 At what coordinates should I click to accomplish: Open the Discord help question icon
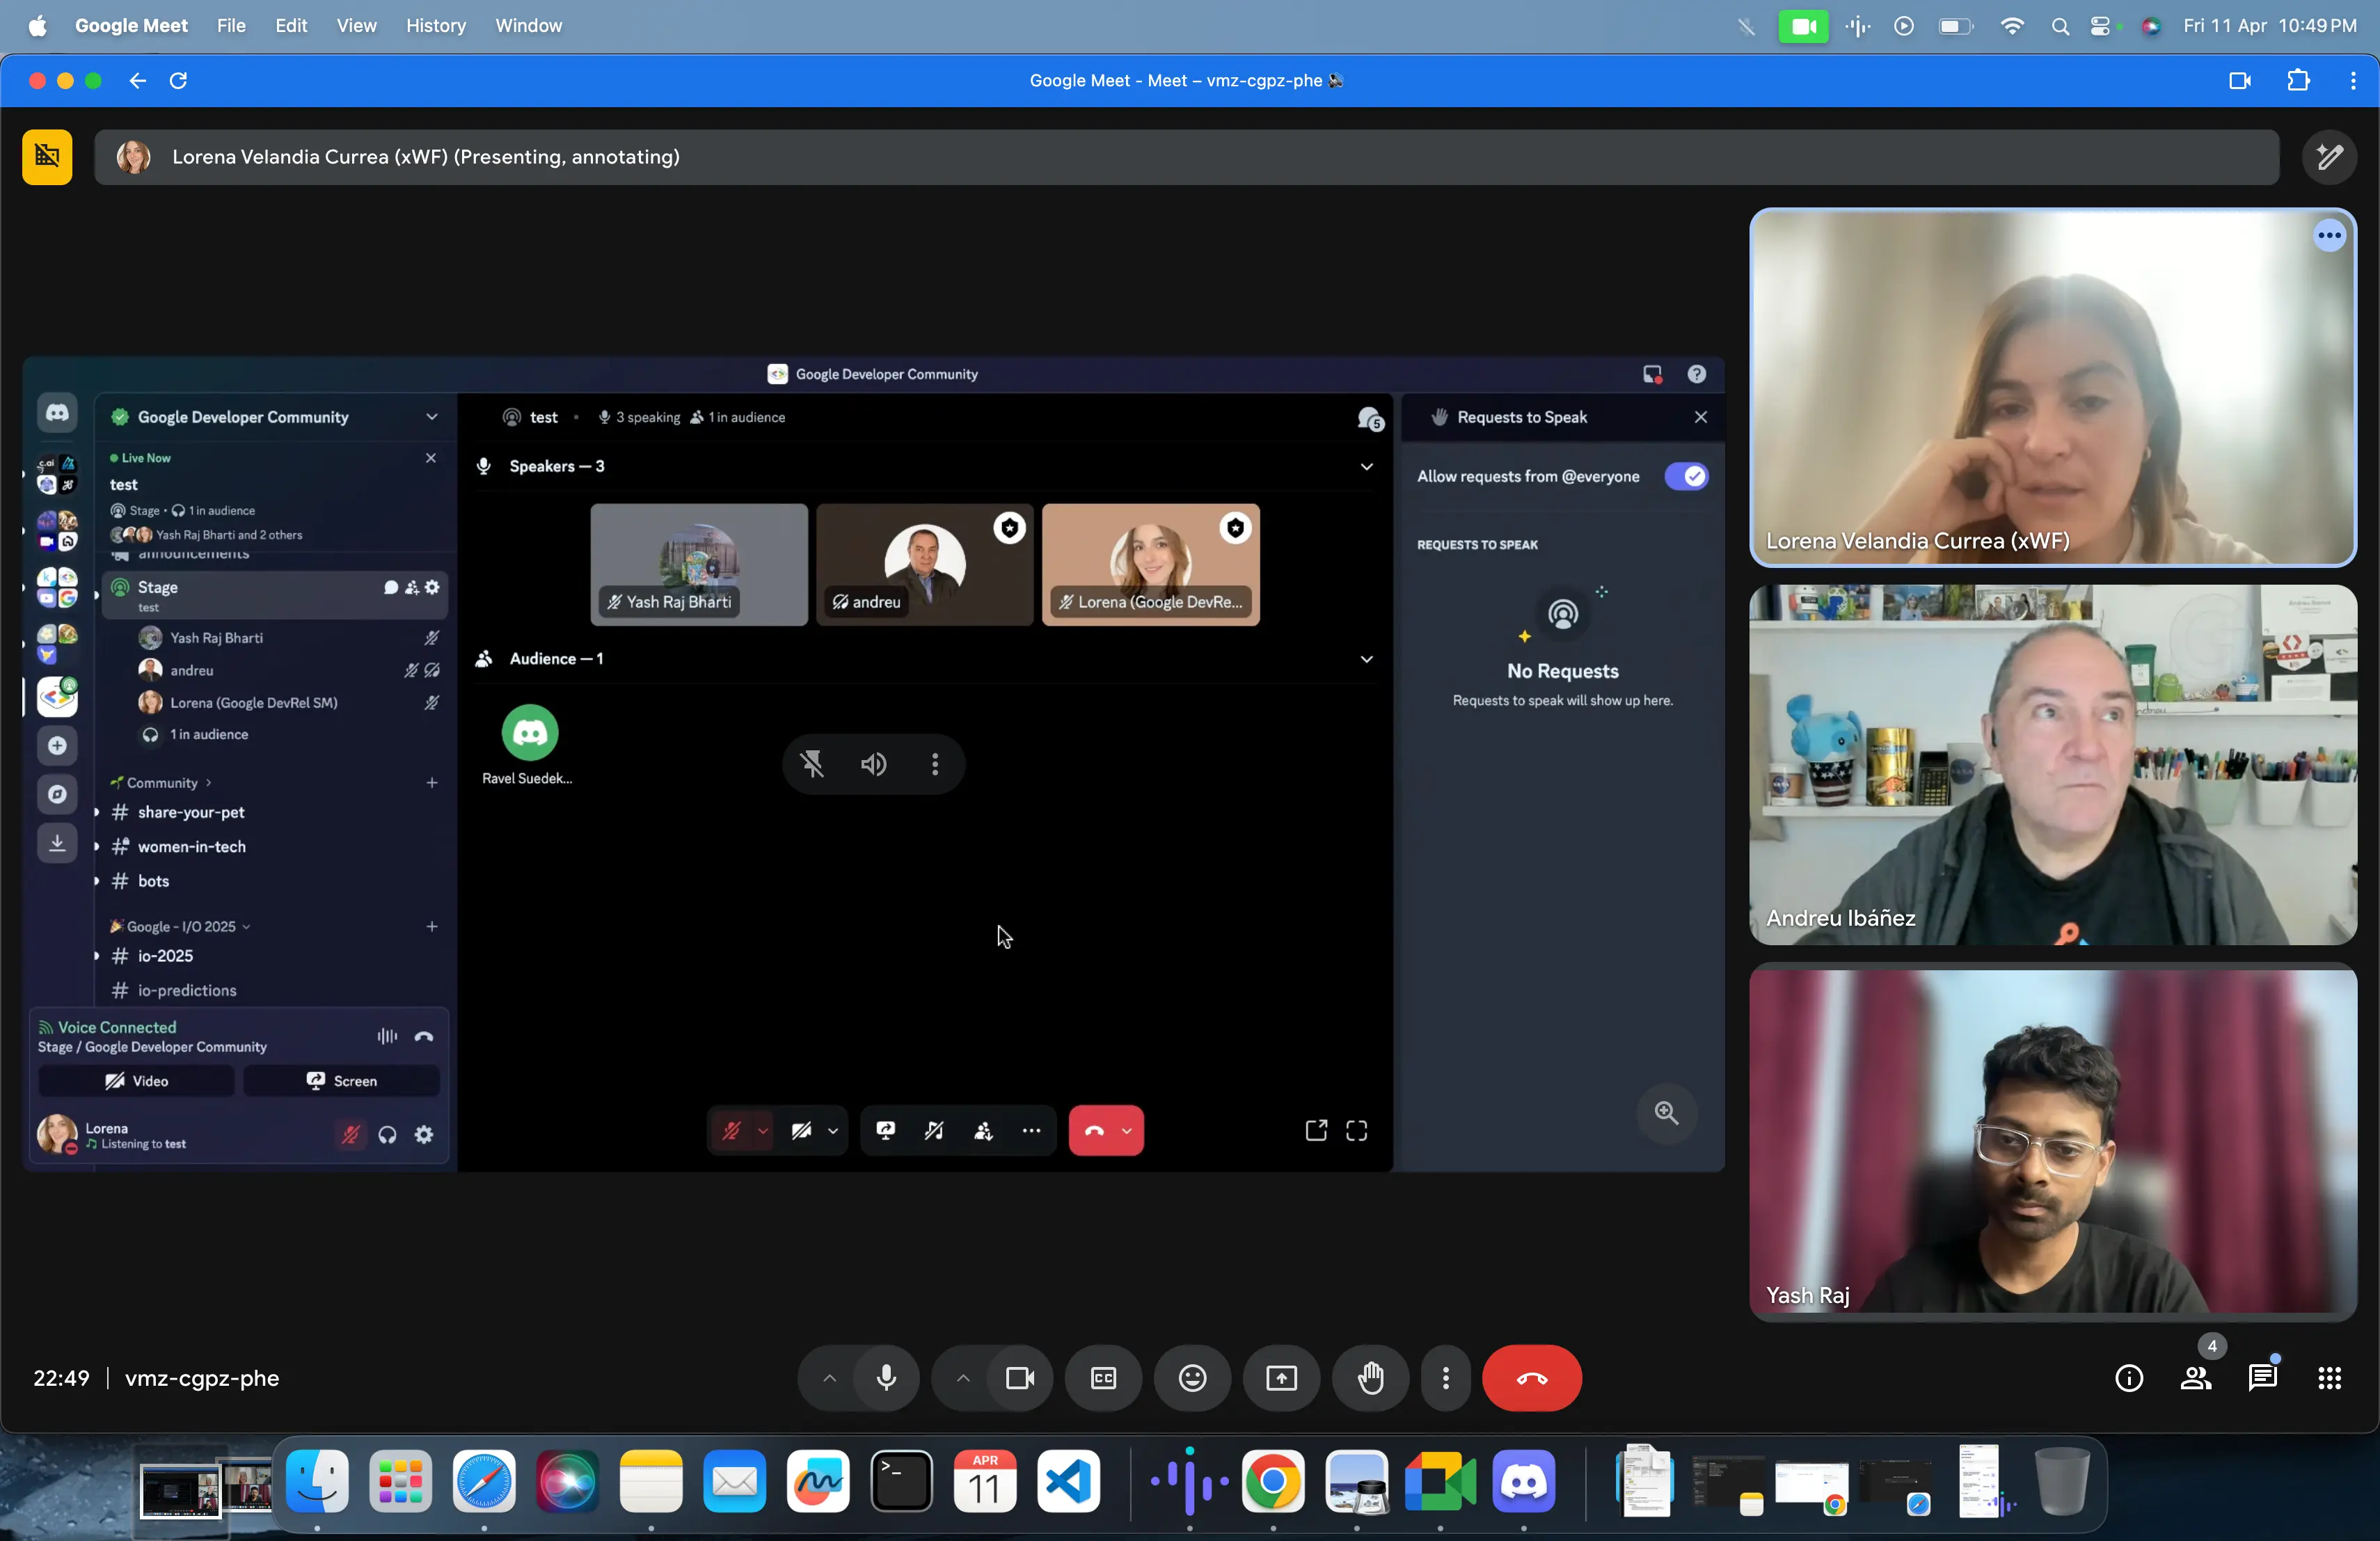click(1696, 374)
